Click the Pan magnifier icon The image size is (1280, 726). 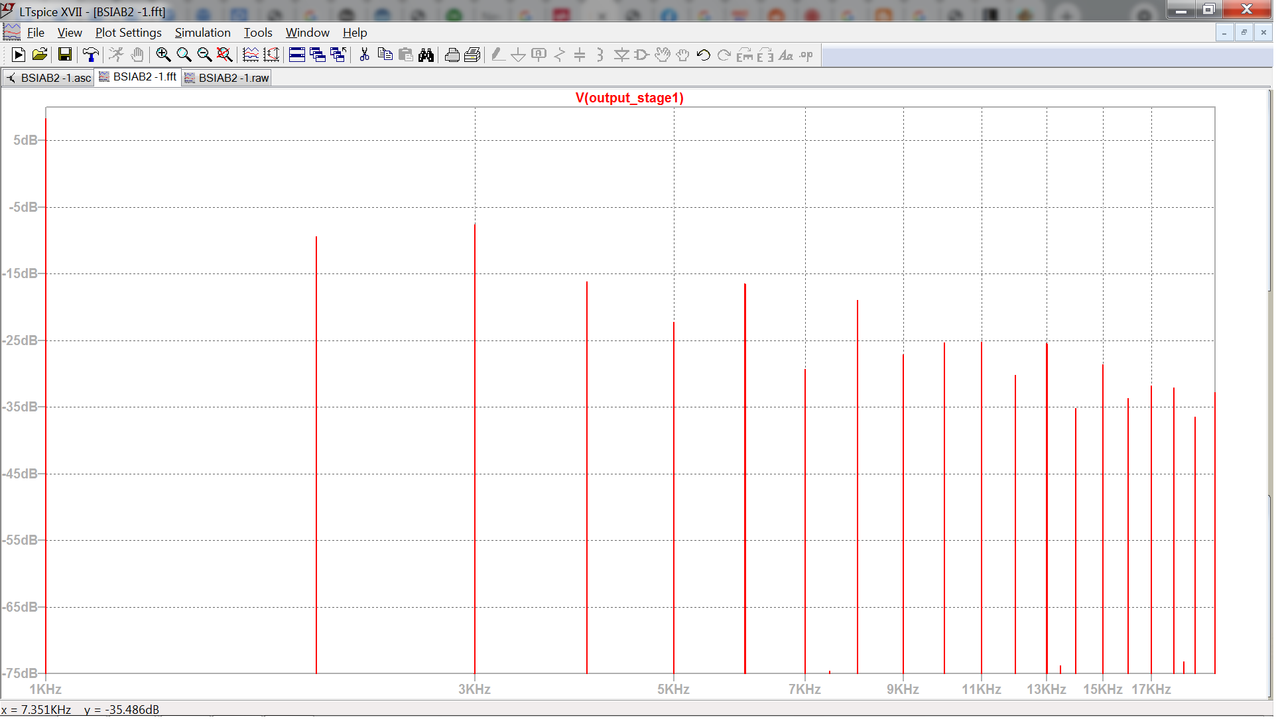(x=184, y=55)
